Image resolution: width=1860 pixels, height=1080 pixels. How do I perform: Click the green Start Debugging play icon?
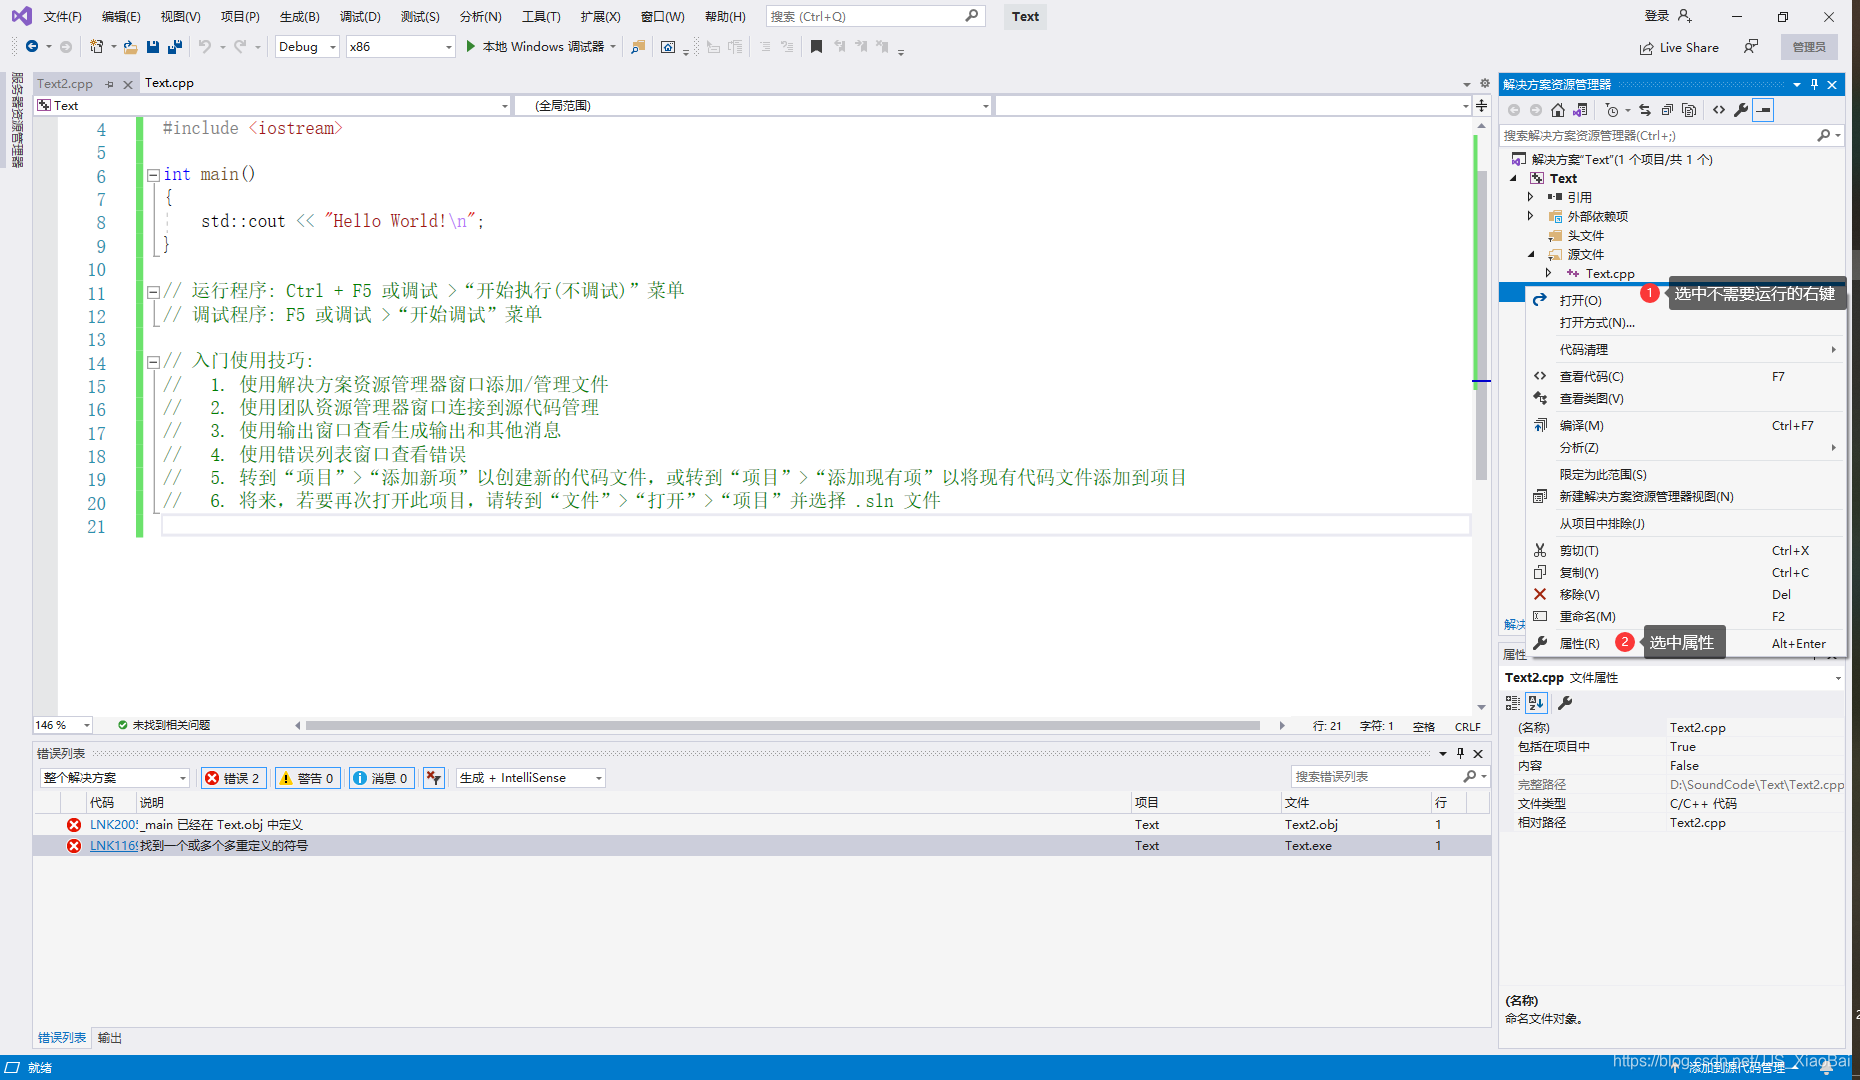tap(470, 47)
